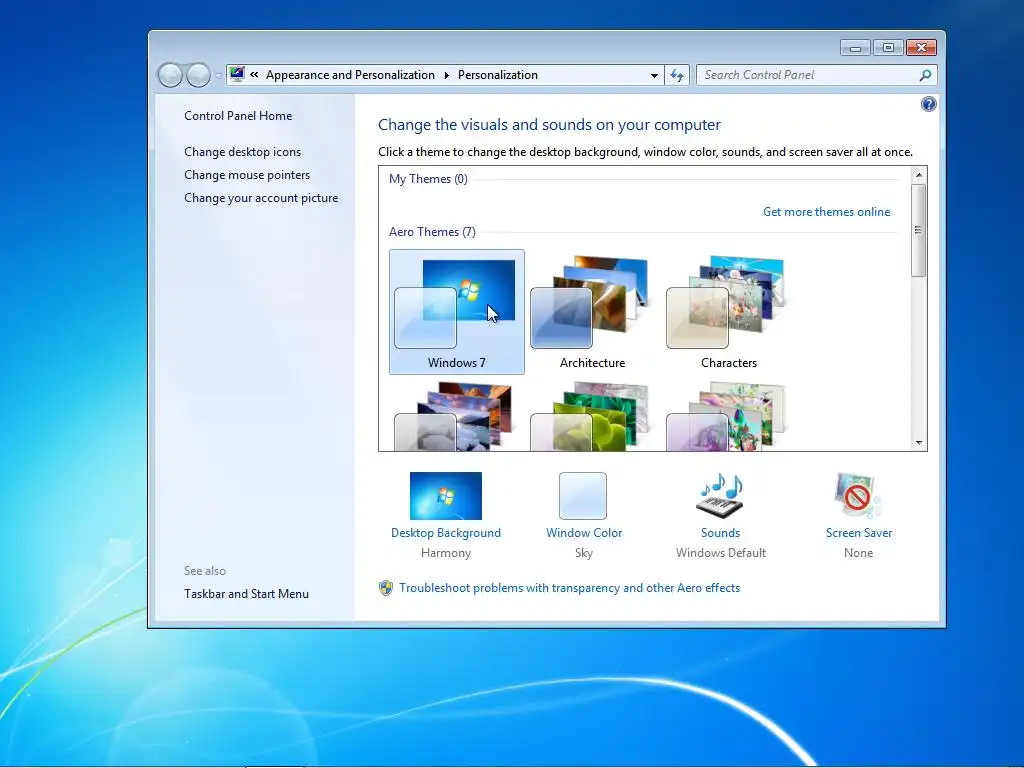Click the double chevron in address bar
Image resolution: width=1024 pixels, height=768 pixels.
point(254,74)
